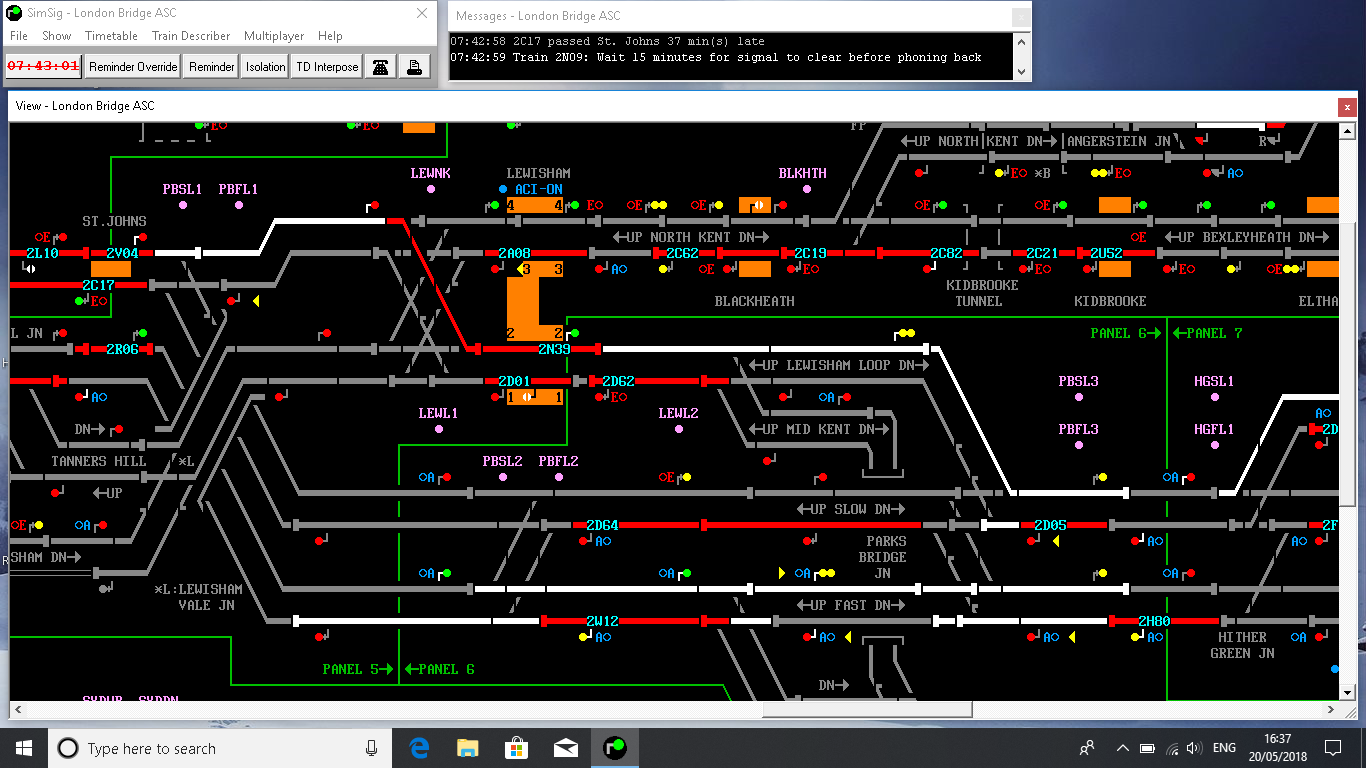Toggle the PBSL3 pink indicator
Screen dimensions: 1366x768
[1079, 397]
